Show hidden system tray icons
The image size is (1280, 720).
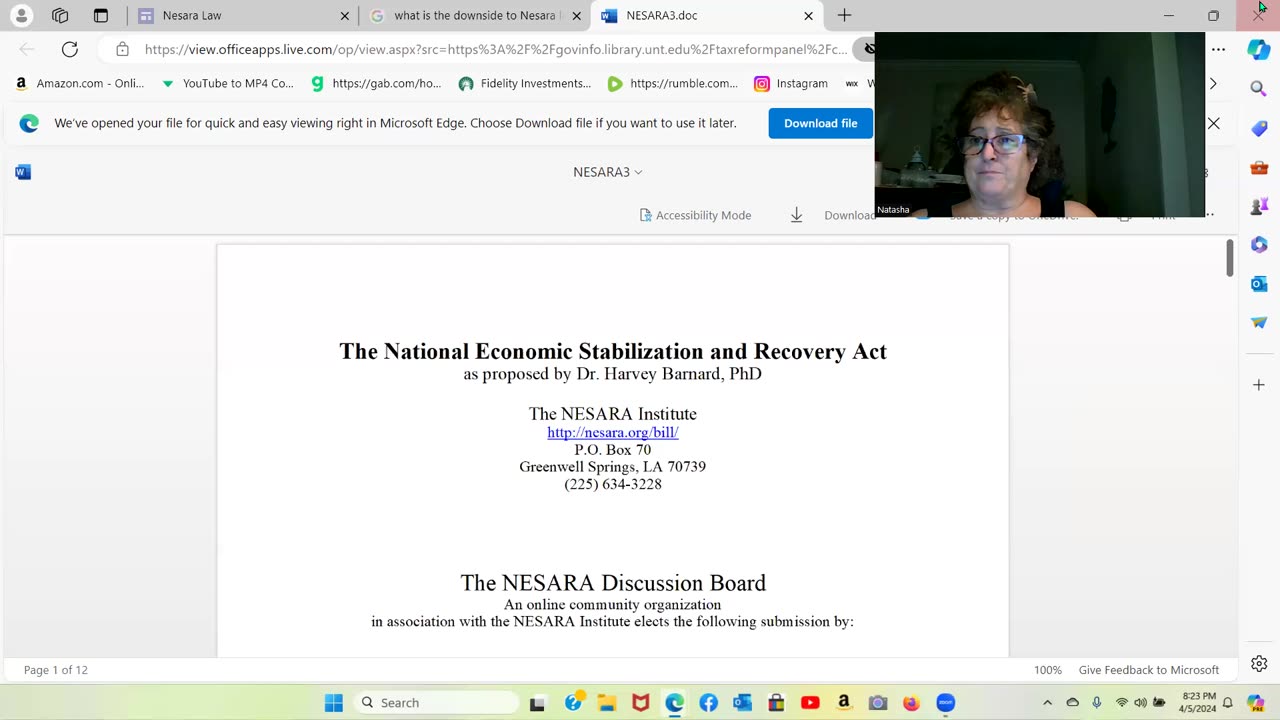click(1047, 703)
